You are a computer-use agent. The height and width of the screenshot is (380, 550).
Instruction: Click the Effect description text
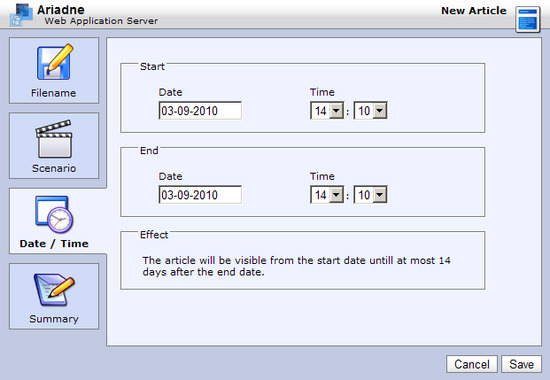point(296,266)
